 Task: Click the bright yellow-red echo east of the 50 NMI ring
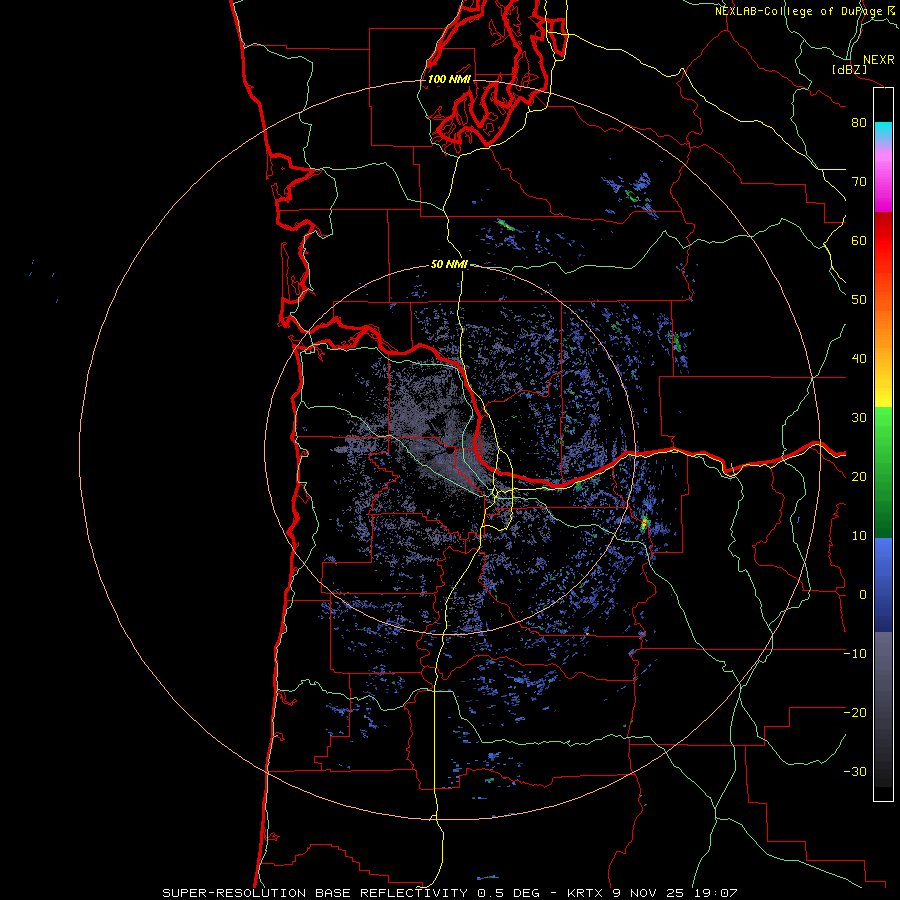(644, 522)
